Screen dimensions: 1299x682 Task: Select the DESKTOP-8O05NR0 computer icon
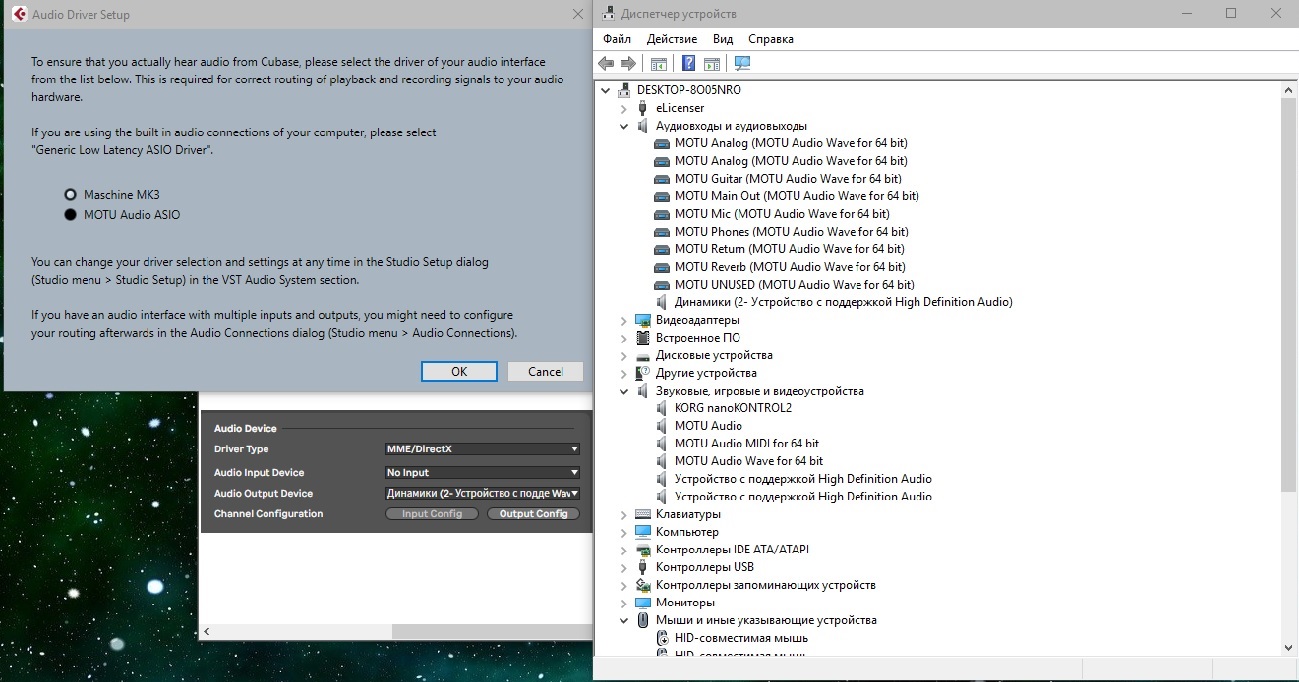pos(624,90)
